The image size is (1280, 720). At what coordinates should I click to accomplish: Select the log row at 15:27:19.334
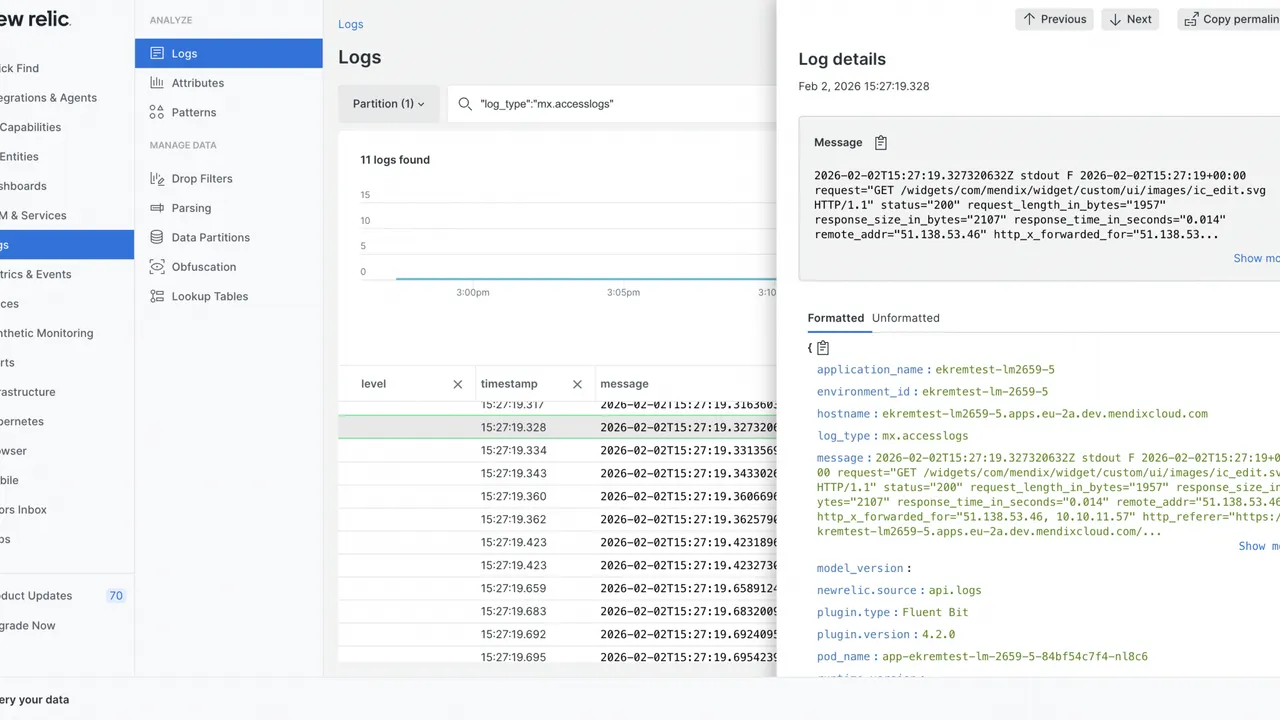[x=557, y=451]
